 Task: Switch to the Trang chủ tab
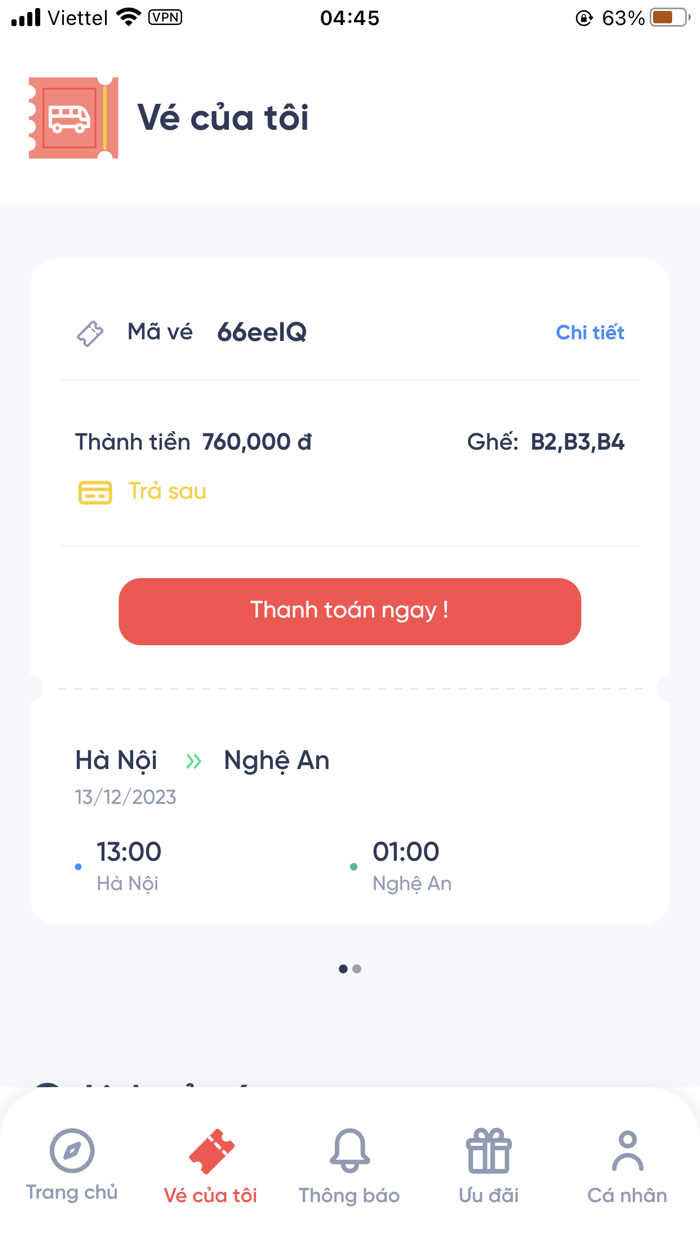(71, 1165)
